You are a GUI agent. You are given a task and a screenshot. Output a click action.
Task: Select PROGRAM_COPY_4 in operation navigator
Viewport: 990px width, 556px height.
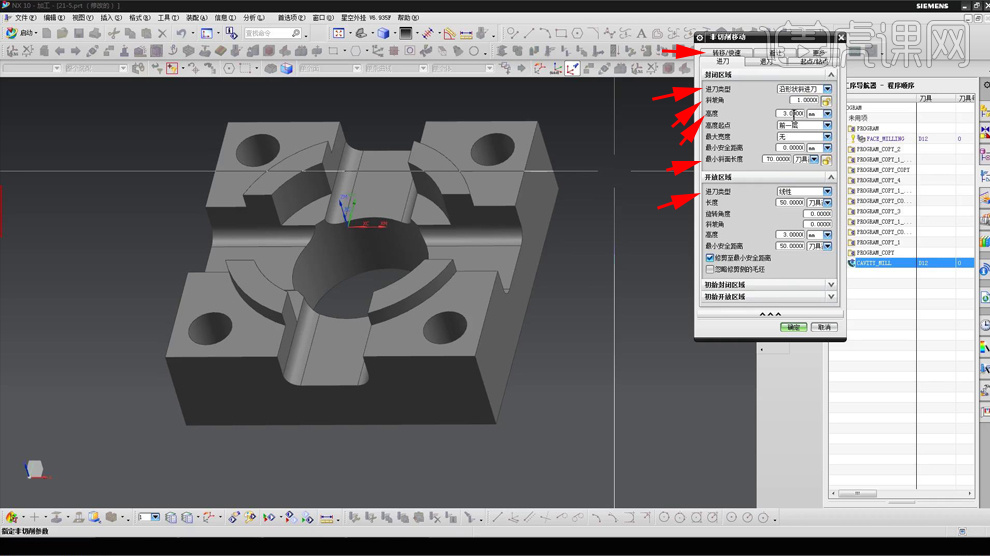878,180
